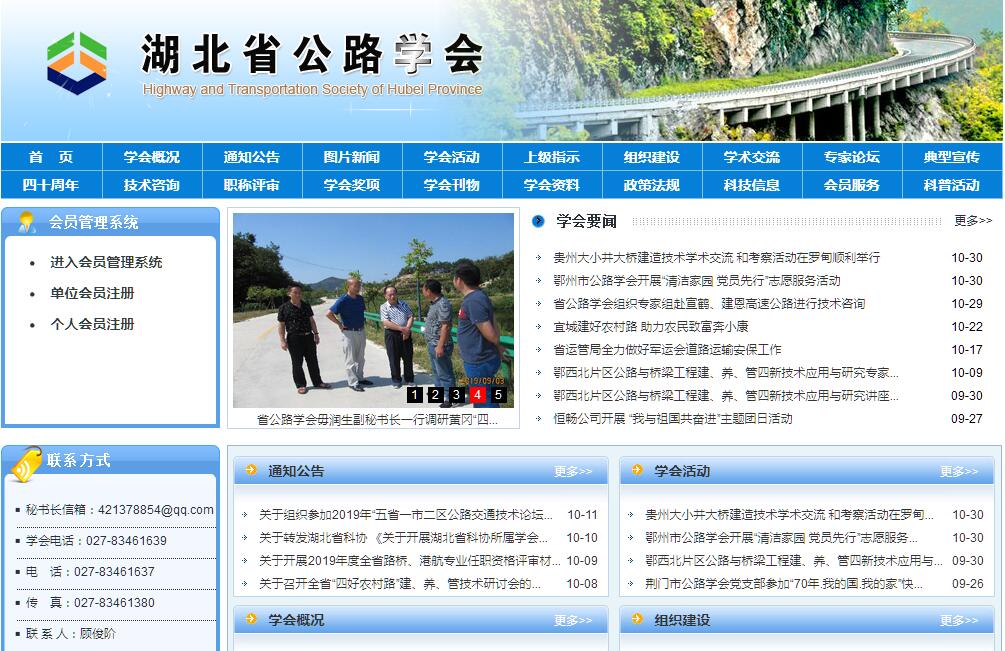Open the article 宜城建好农村路 助力农民致富奔小康
This screenshot has width=1005, height=651.
(x=651, y=327)
